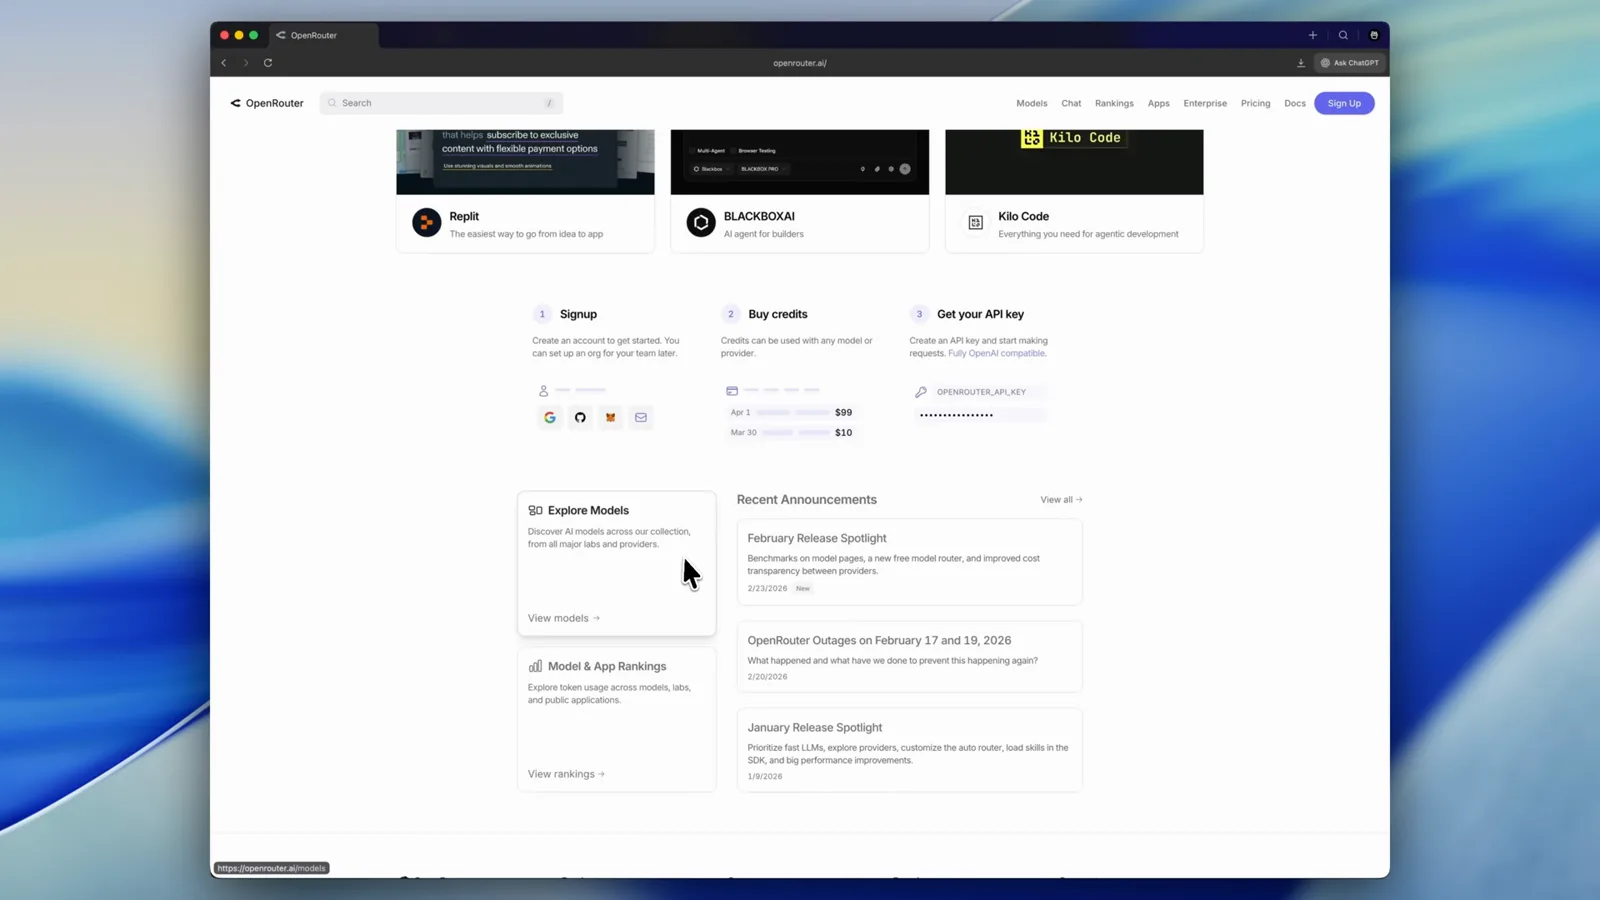The height and width of the screenshot is (900, 1600).
Task: Go to the Pricing nav item
Action: coord(1256,103)
